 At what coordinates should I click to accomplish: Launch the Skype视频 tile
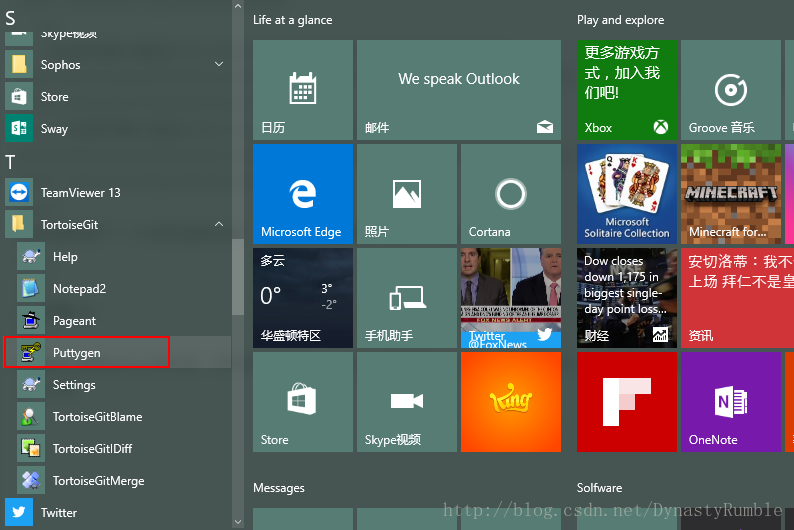click(407, 402)
